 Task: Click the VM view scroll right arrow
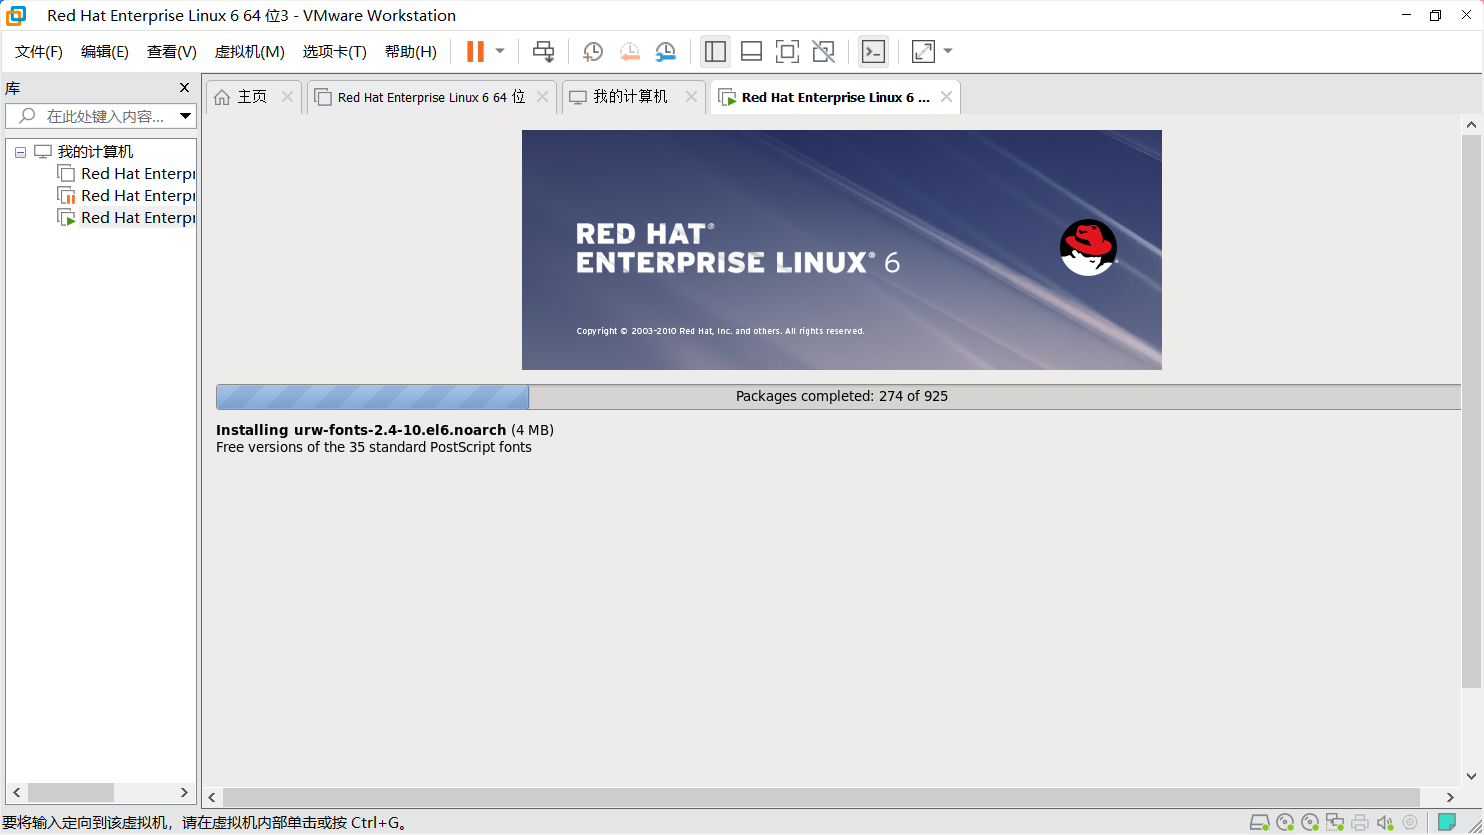tap(1451, 797)
